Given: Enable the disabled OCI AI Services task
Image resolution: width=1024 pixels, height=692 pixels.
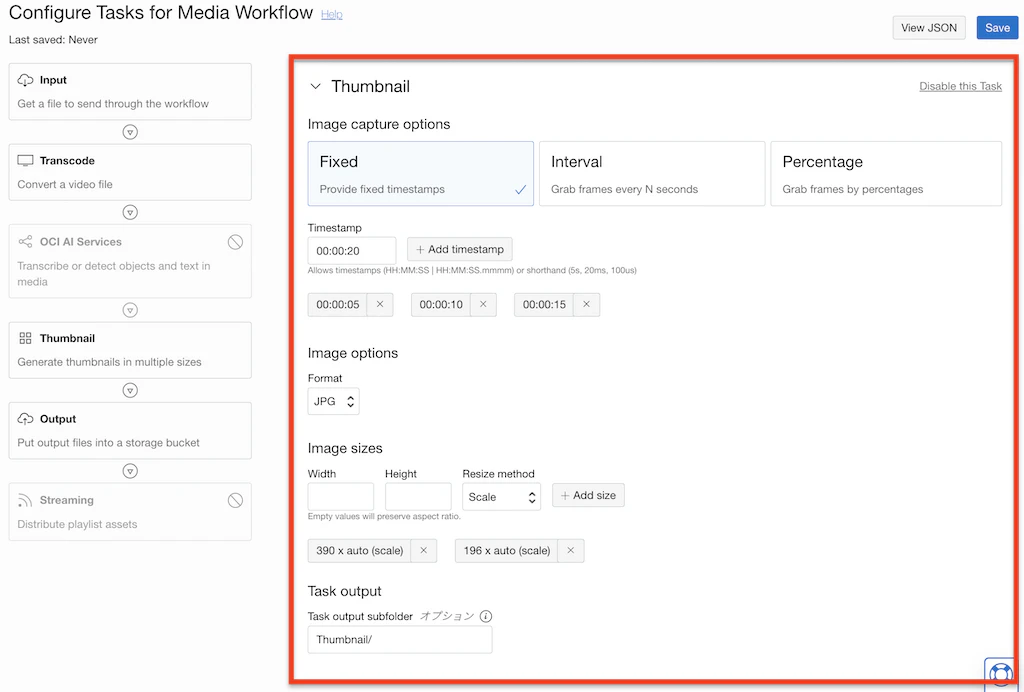Looking at the screenshot, I should click(235, 242).
